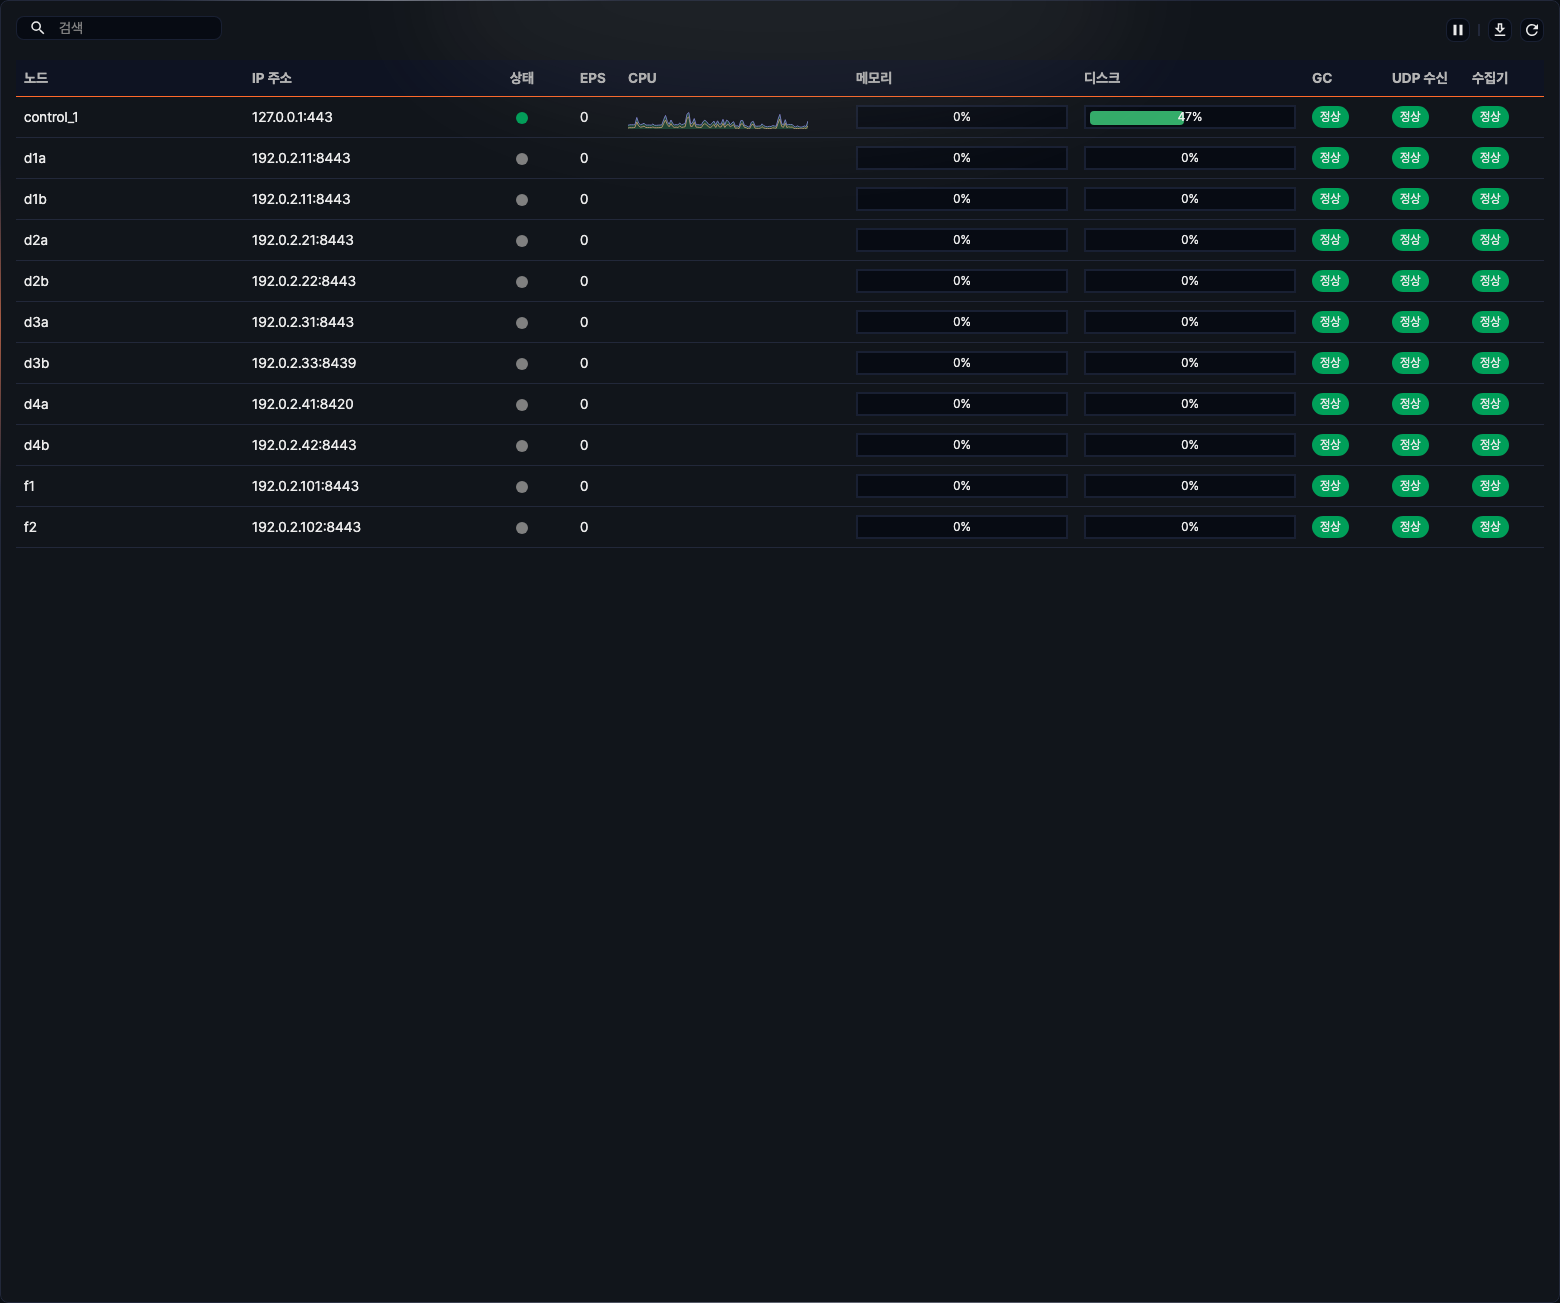Click the pause auto-refresh icon
Viewport: 1560px width, 1303px height.
1458,30
